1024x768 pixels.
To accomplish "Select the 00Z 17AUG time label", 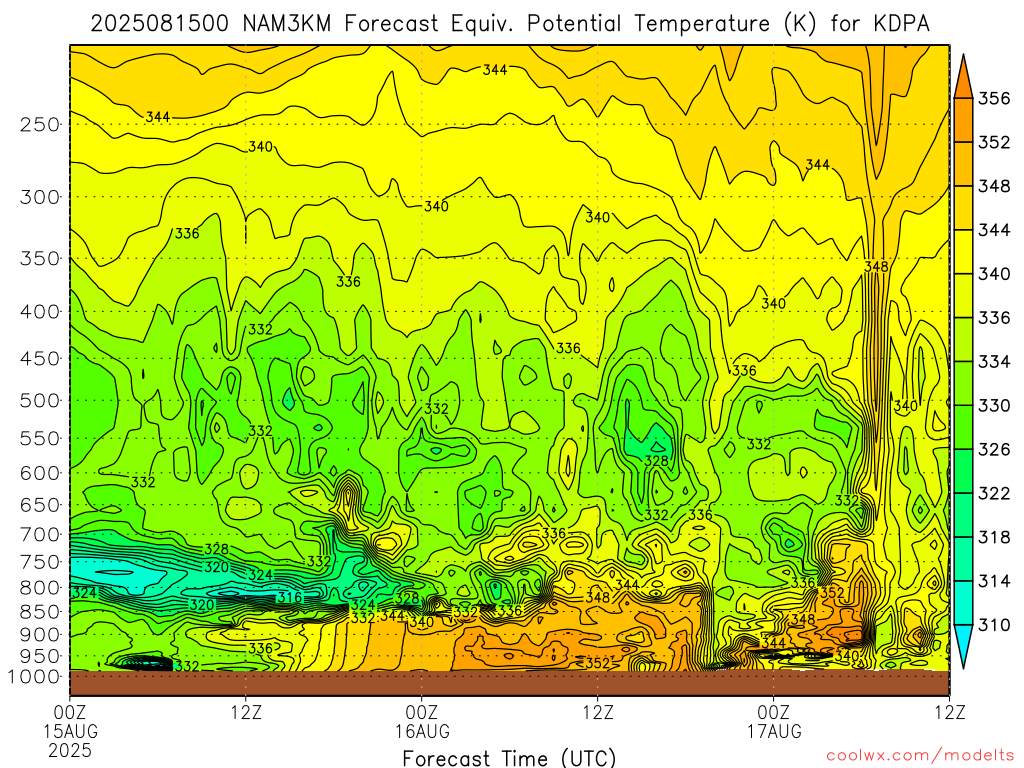I will point(774,721).
